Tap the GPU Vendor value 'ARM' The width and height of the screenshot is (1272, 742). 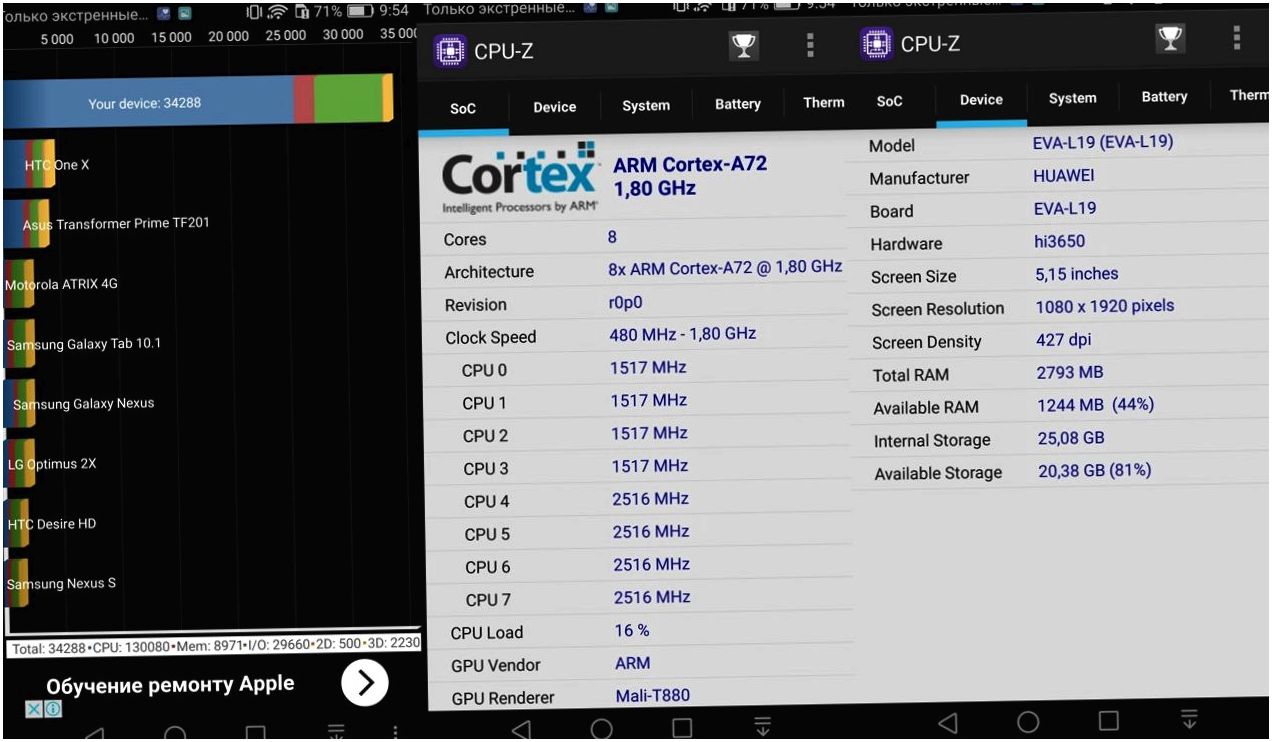(632, 663)
